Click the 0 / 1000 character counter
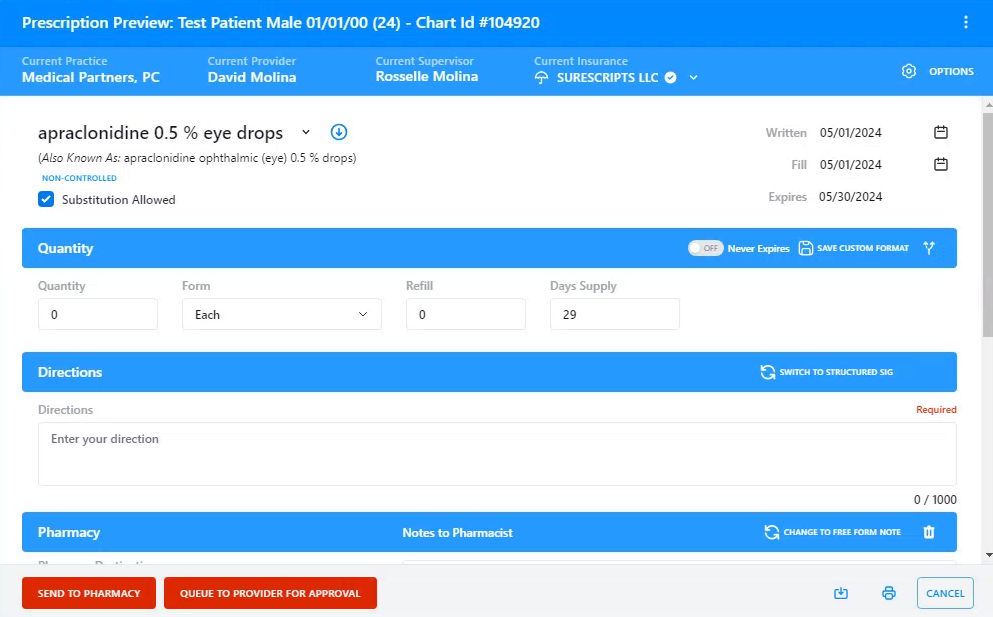Image resolution: width=993 pixels, height=617 pixels. coord(935,500)
